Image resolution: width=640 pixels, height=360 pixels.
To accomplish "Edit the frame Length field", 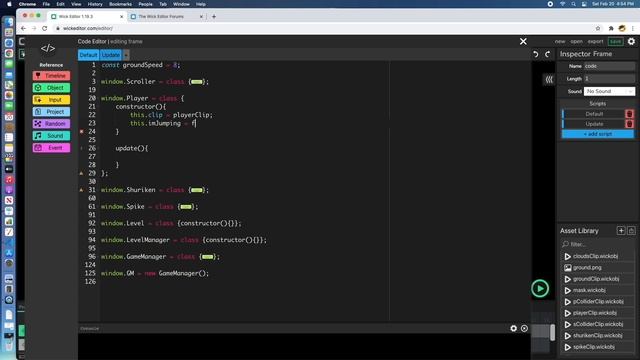I will [609, 79].
